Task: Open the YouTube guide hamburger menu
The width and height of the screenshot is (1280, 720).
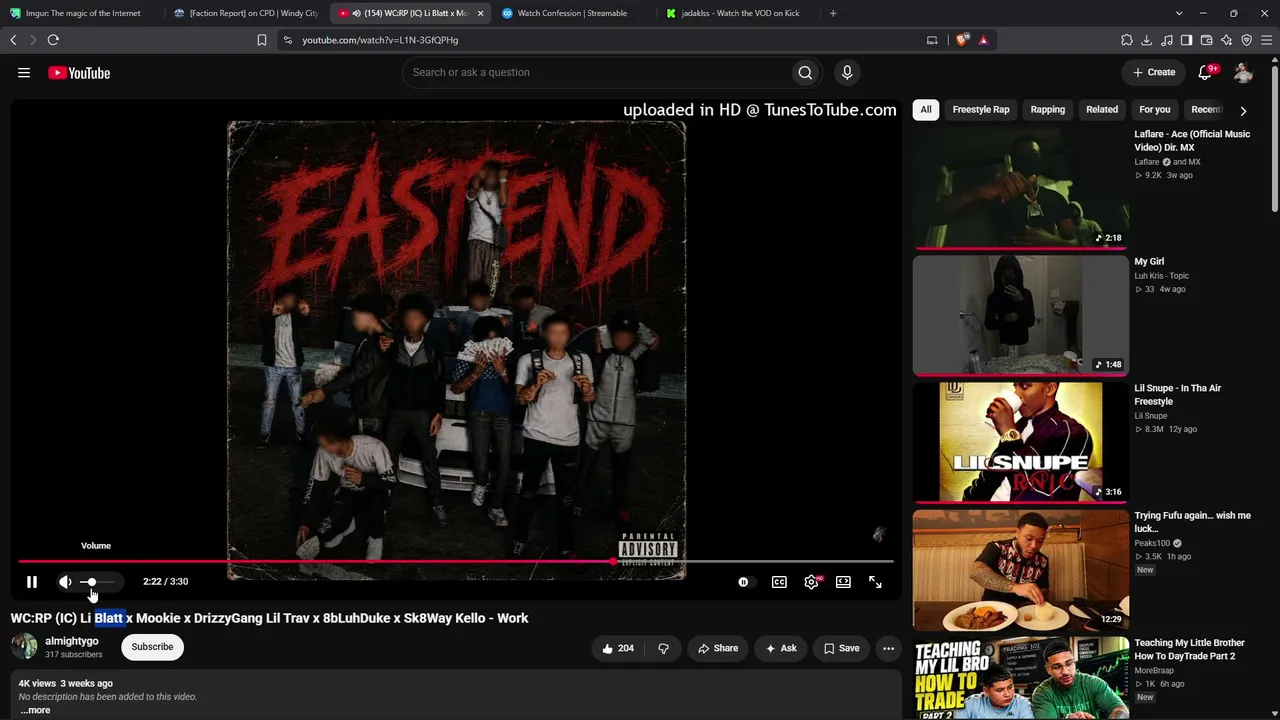Action: 24,73
